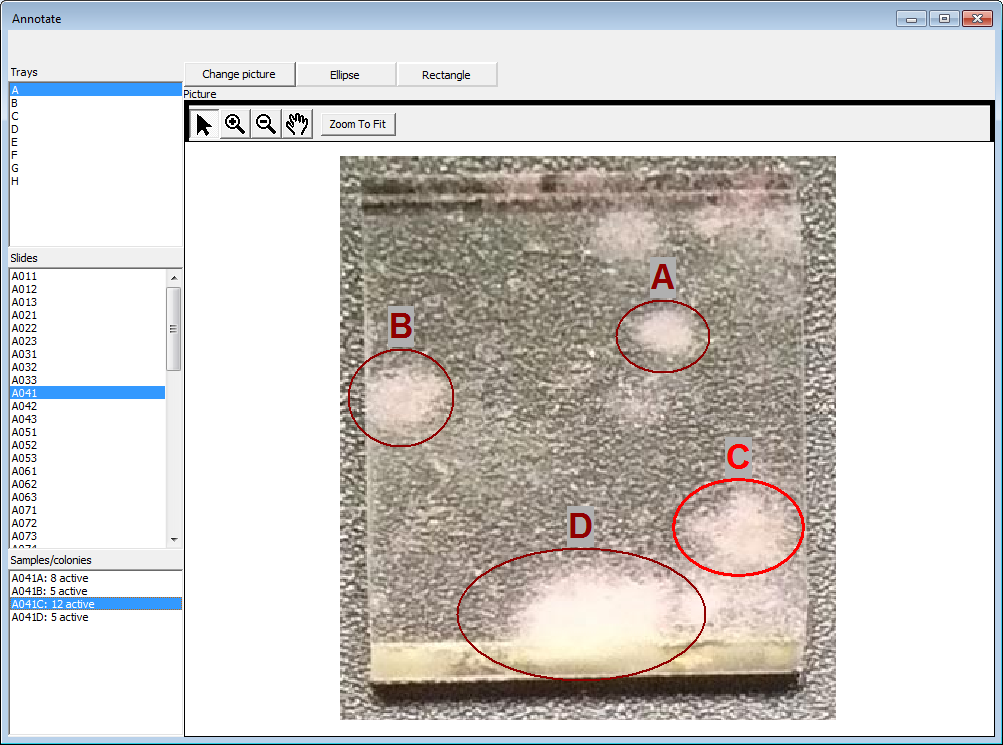Select slide A022
Screen dimensions: 1003x745
(88, 328)
